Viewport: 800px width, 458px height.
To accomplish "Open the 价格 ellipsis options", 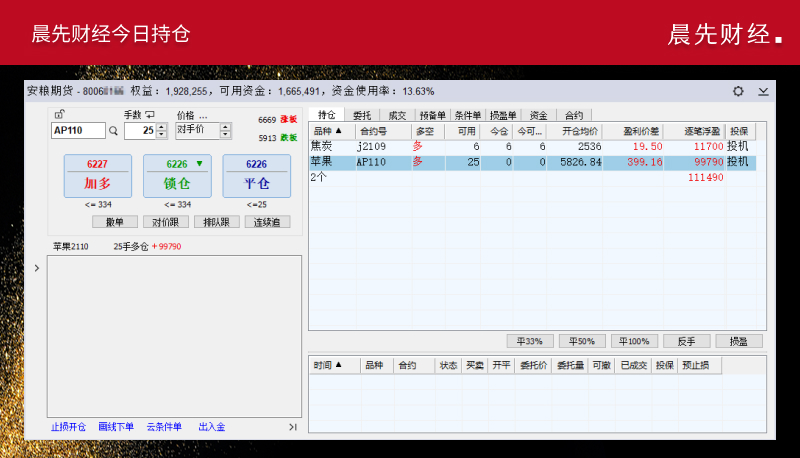I will [x=203, y=115].
